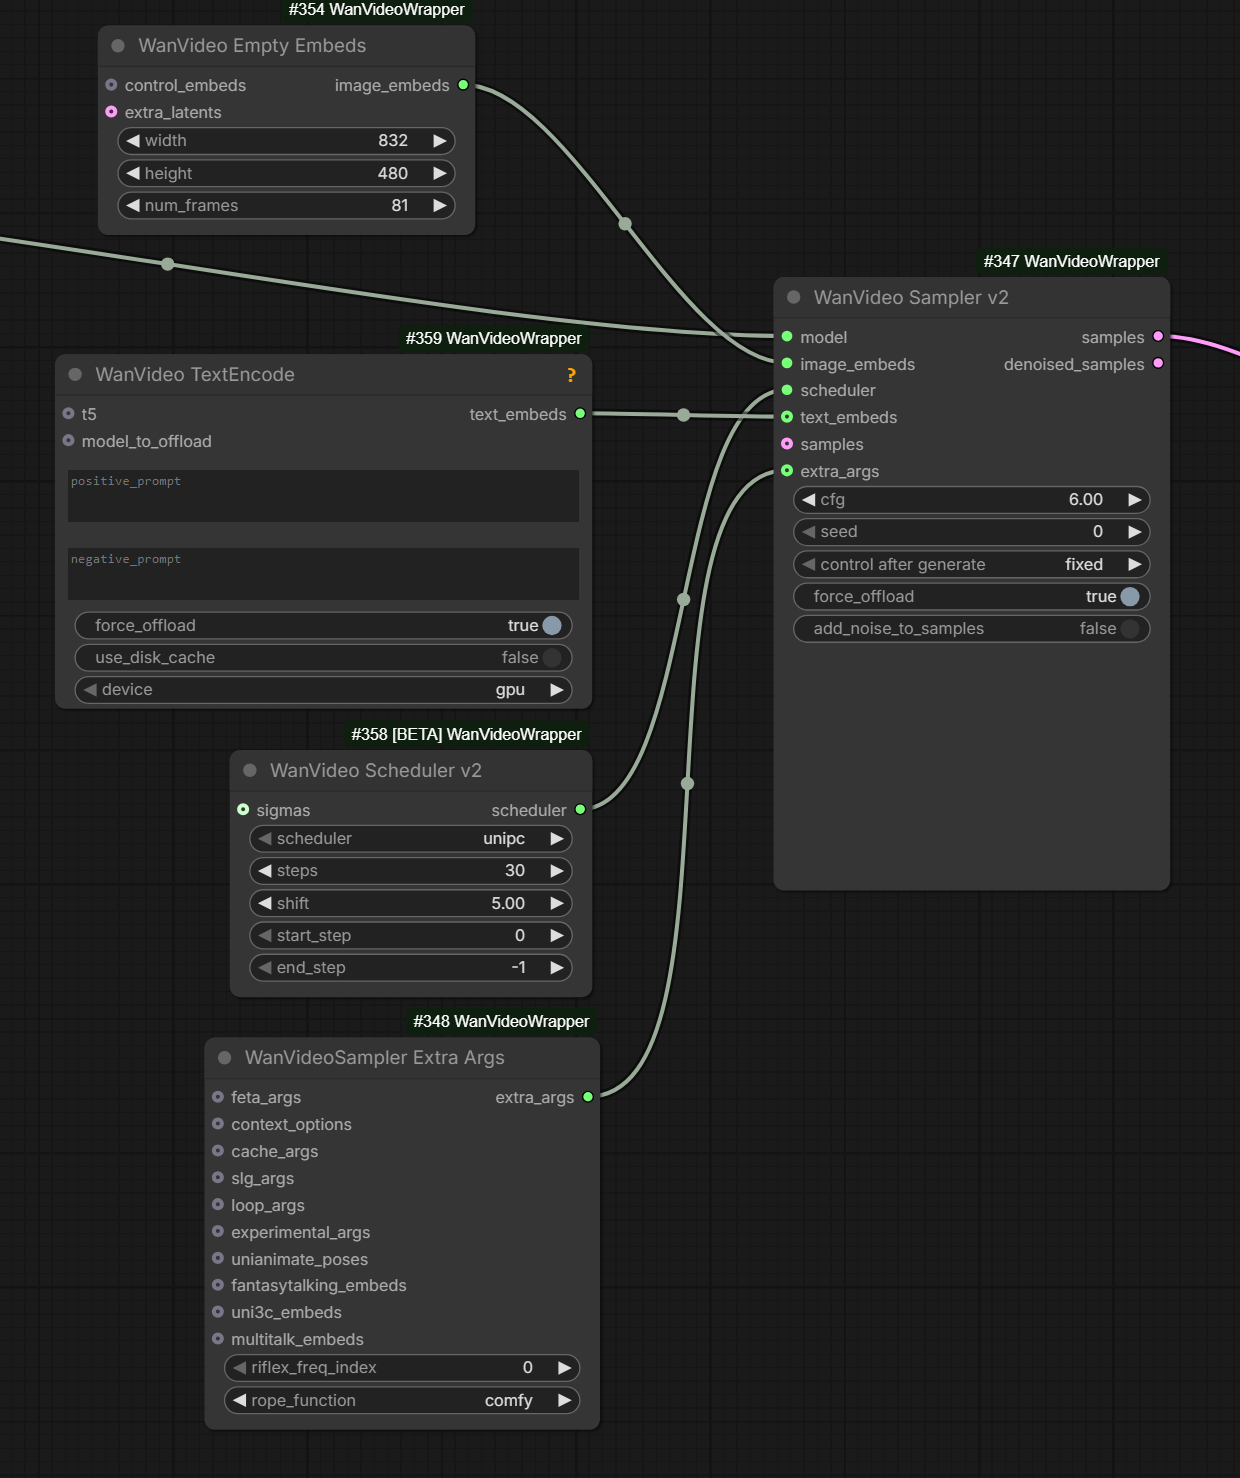This screenshot has width=1240, height=1478.
Task: Click into the positive_prompt text field
Action: [x=323, y=497]
